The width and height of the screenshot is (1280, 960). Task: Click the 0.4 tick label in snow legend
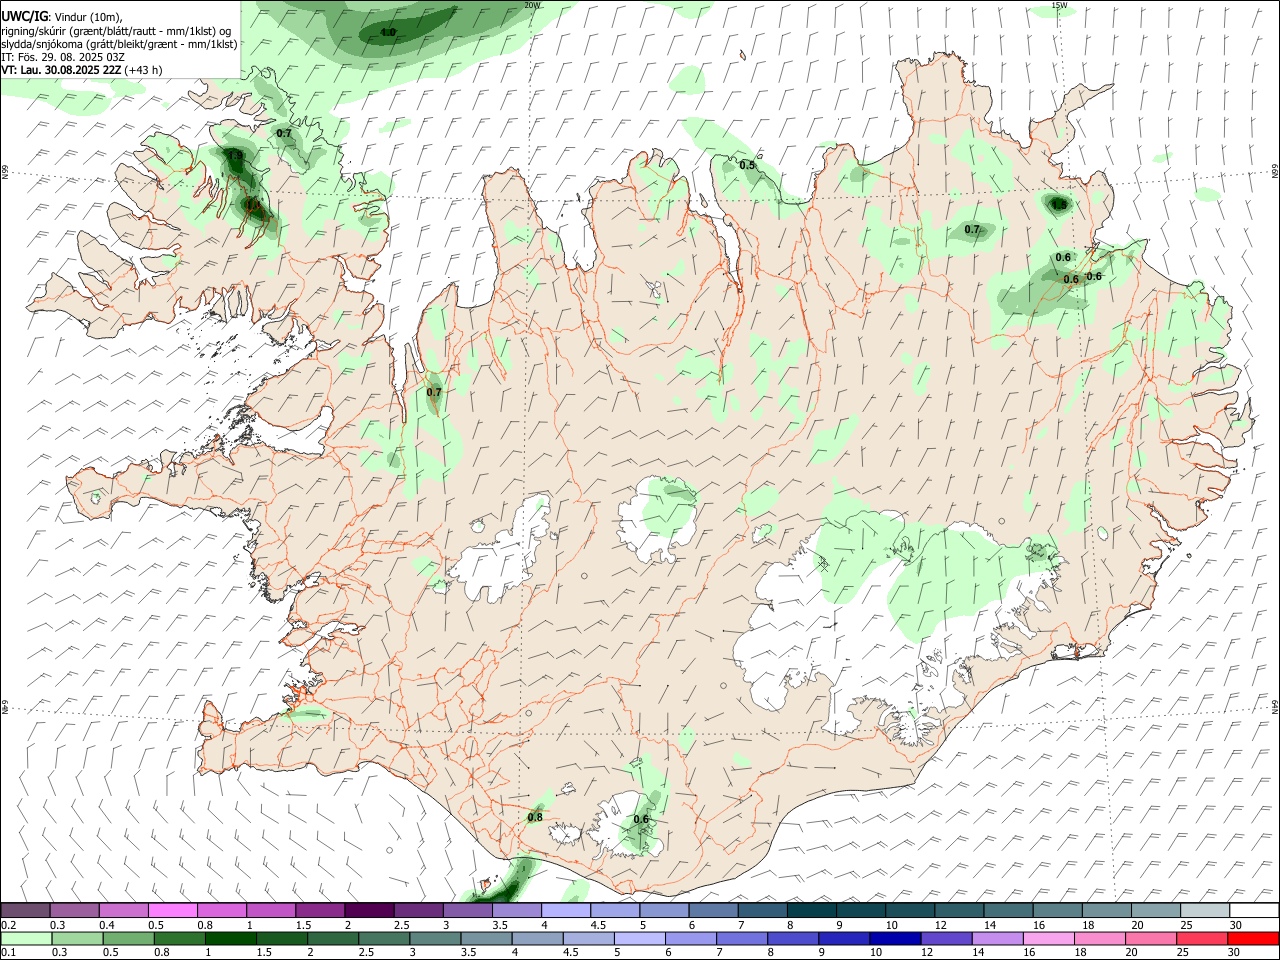coord(107,925)
